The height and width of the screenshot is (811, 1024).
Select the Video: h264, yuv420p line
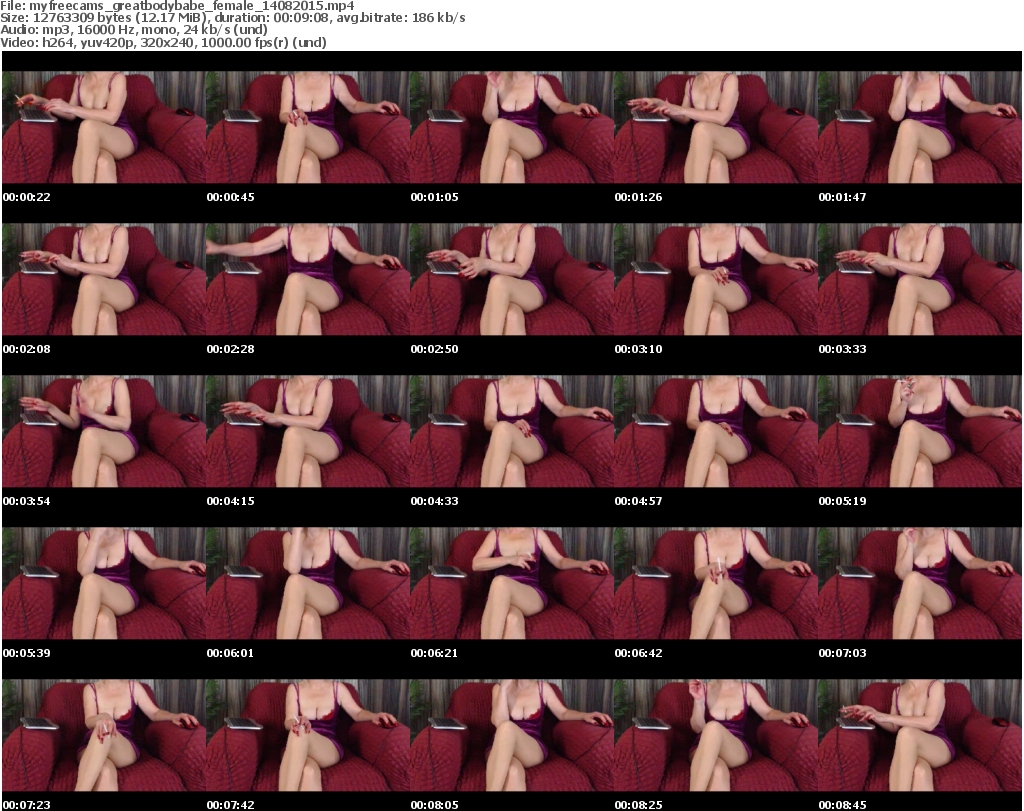pos(163,42)
